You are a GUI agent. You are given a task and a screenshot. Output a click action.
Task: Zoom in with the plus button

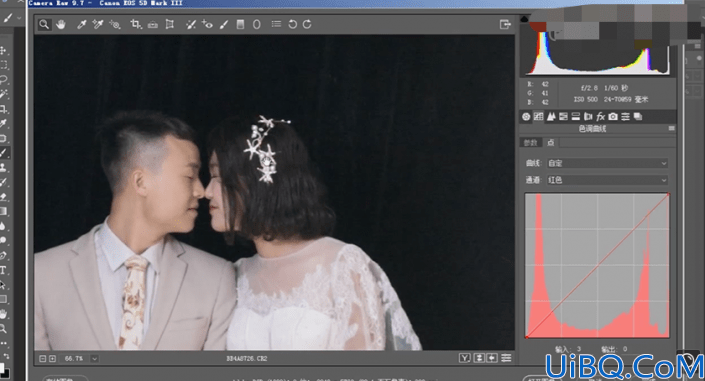coord(52,359)
